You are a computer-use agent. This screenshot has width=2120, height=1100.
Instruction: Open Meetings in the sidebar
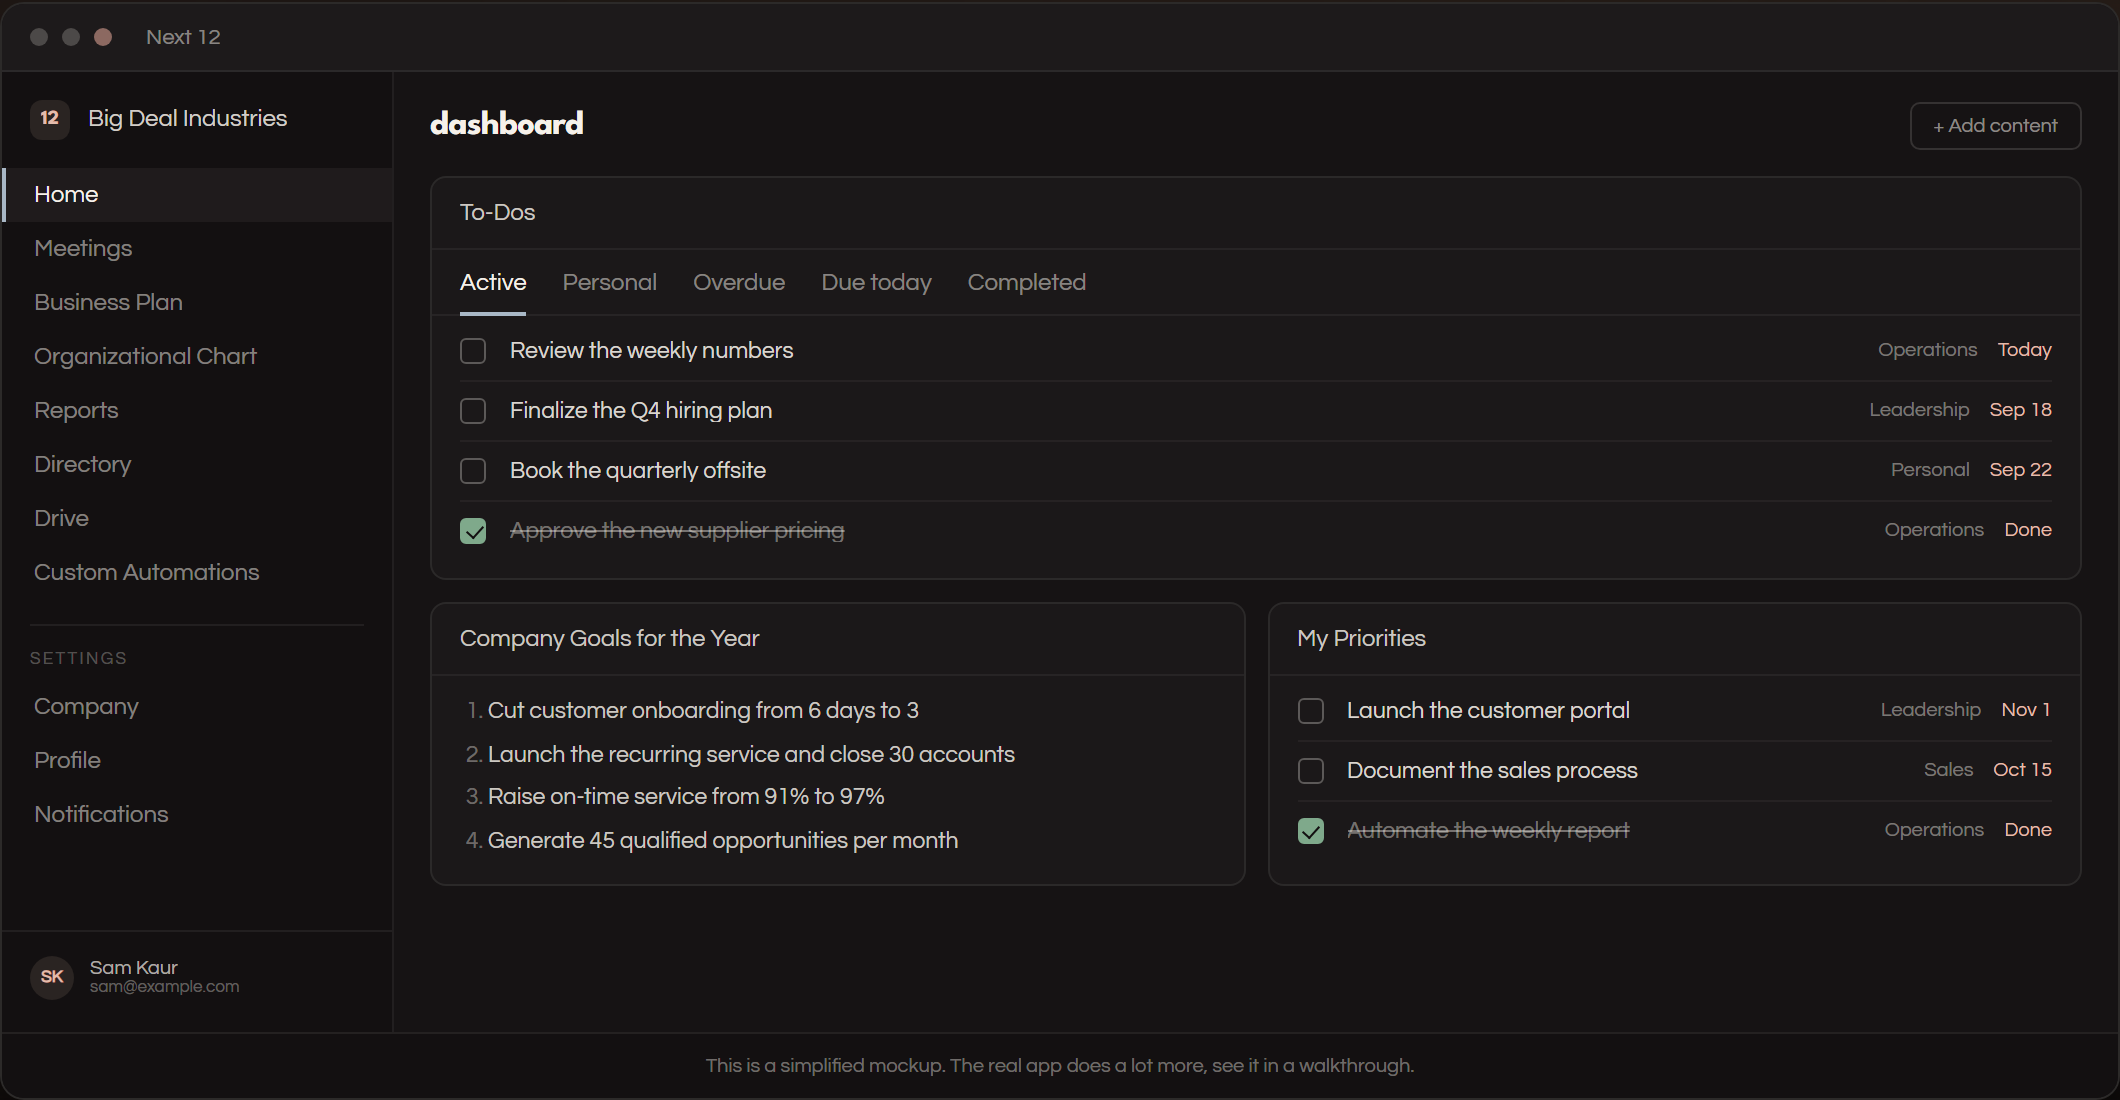(x=198, y=249)
